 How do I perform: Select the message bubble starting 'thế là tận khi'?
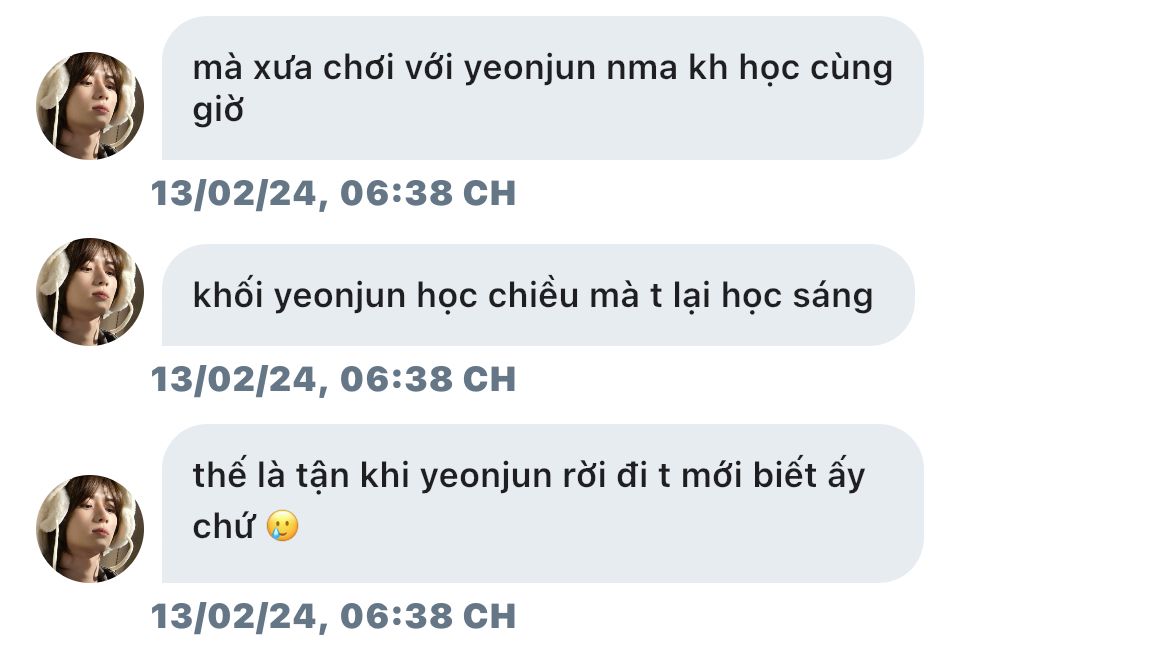coord(542,504)
